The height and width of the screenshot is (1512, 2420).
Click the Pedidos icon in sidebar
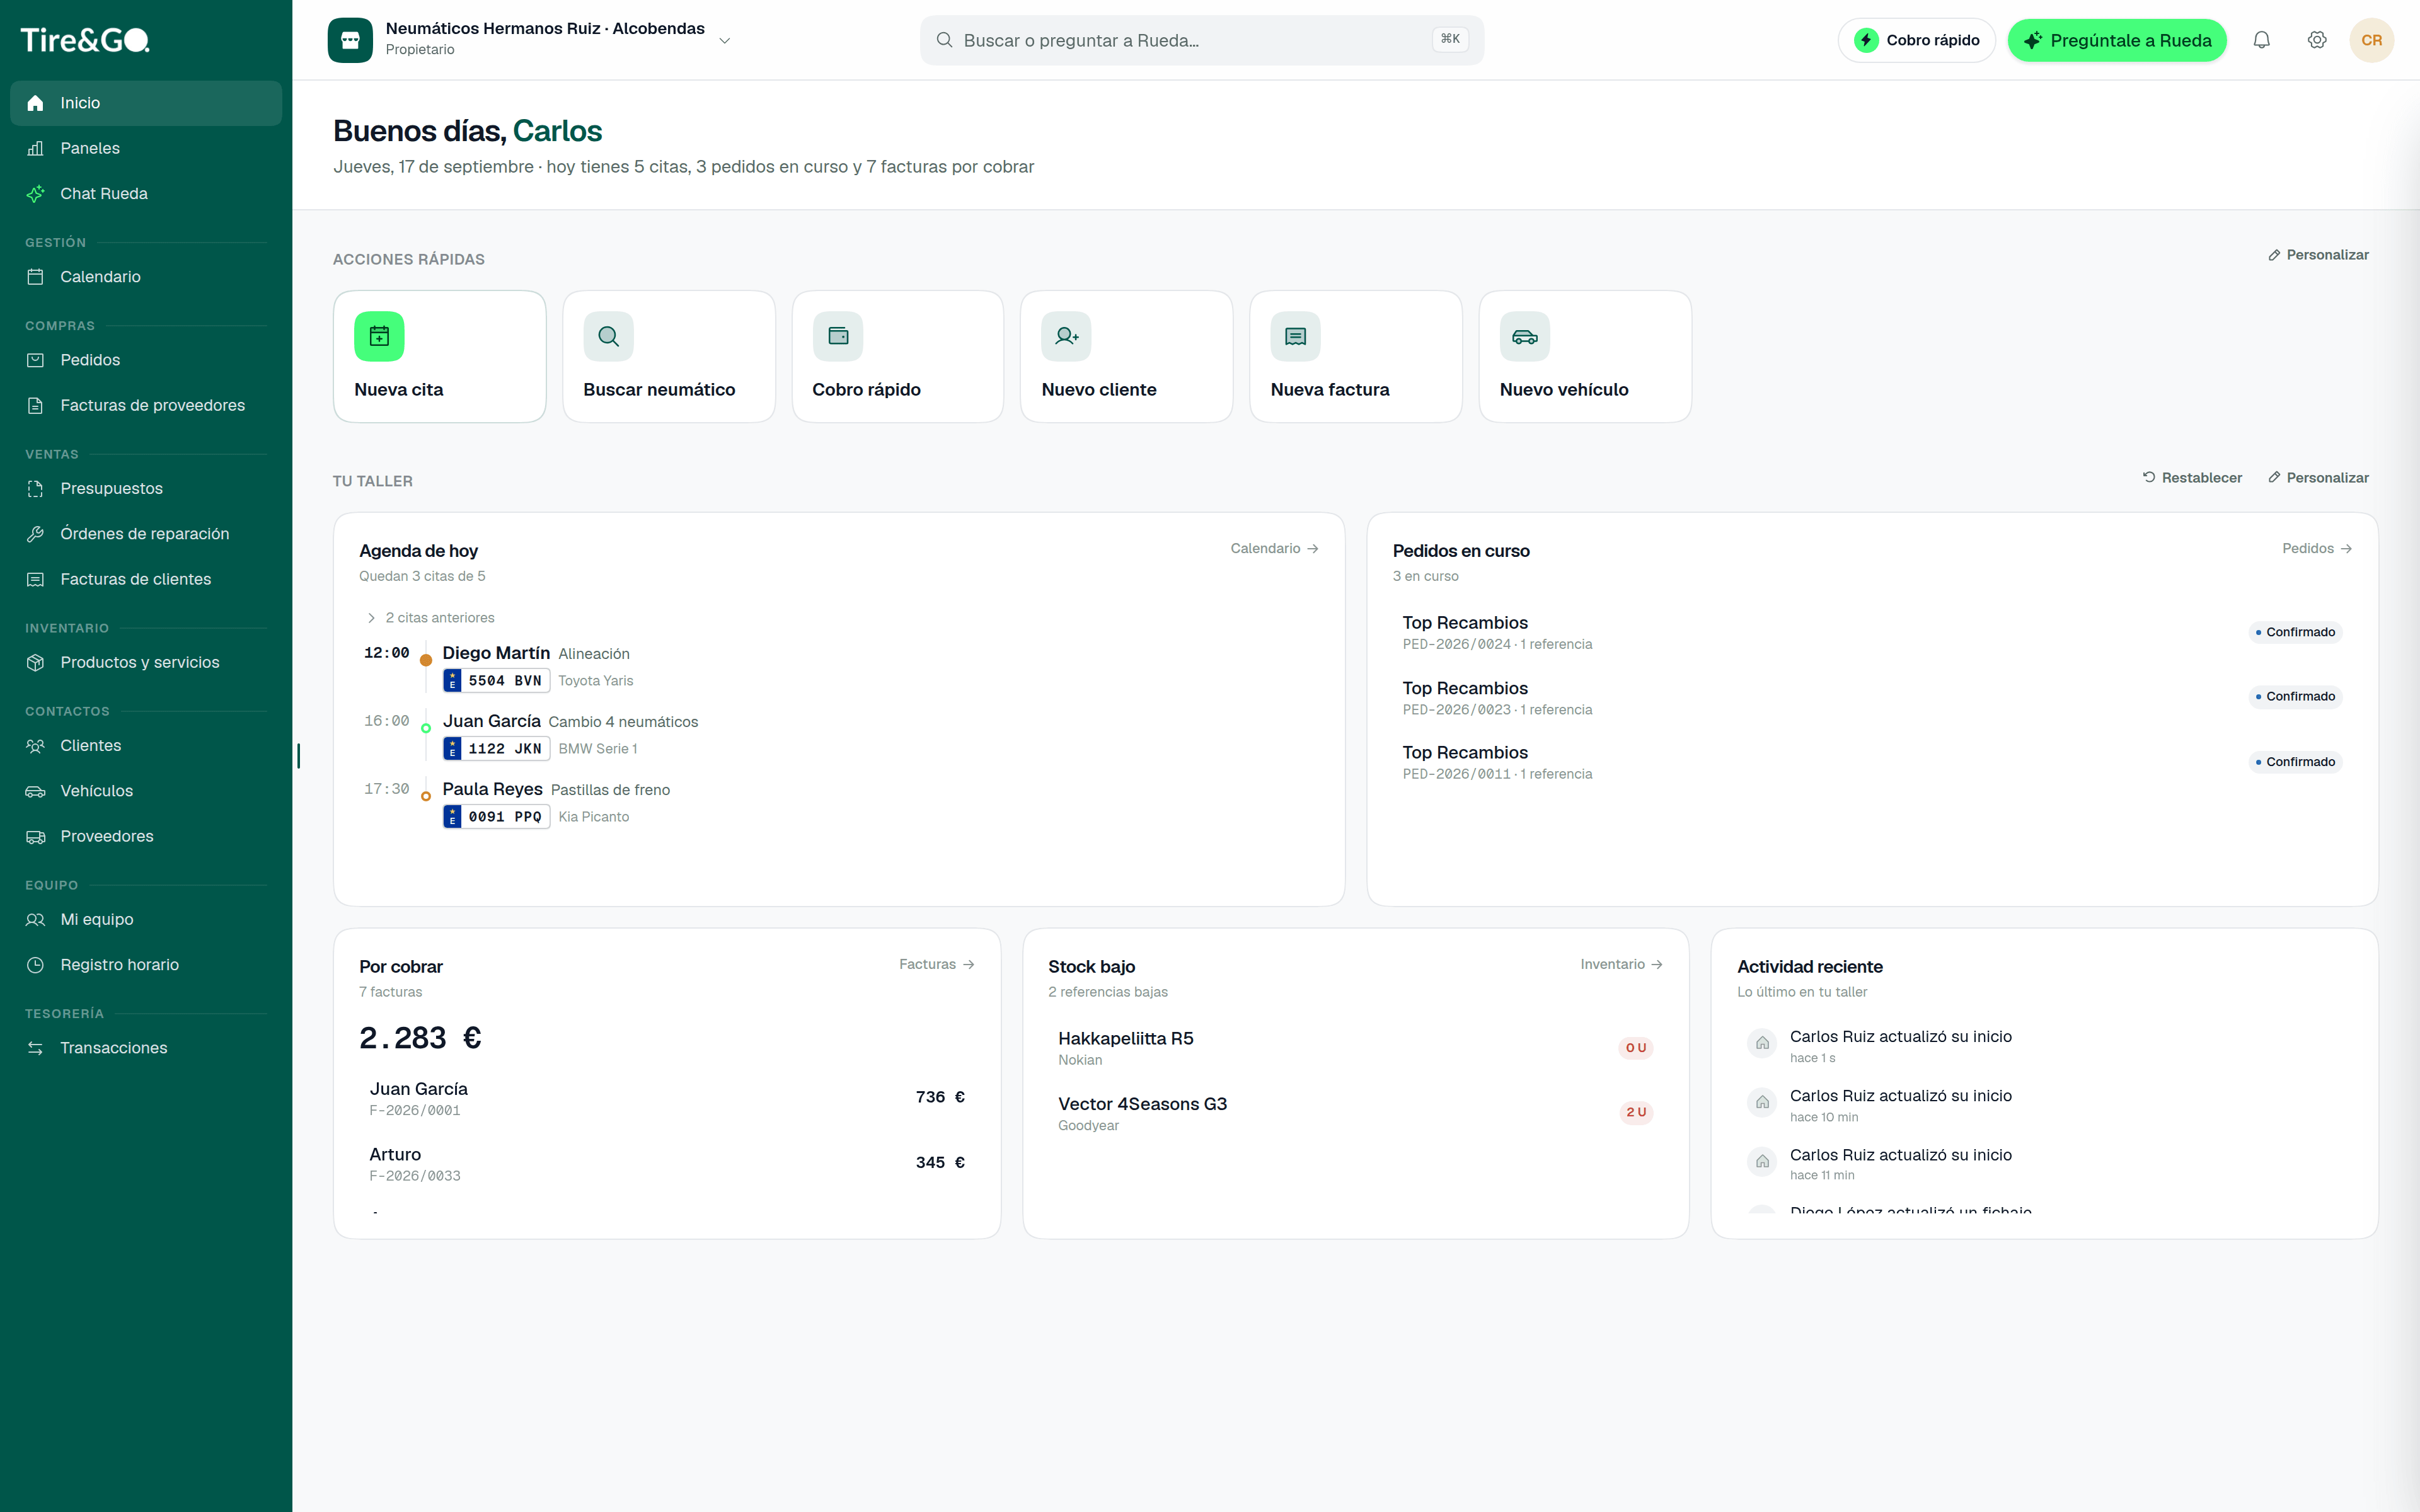click(36, 360)
